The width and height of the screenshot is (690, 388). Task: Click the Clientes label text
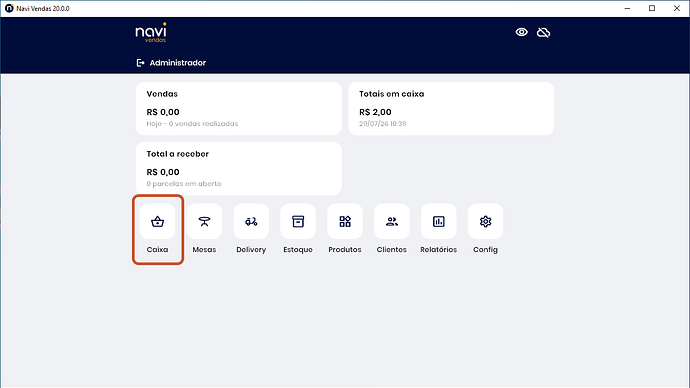click(392, 249)
